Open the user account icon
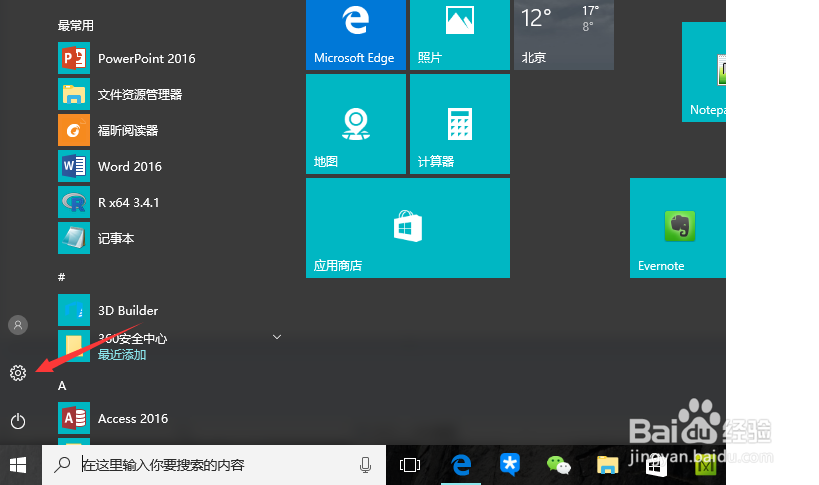 click(18, 325)
